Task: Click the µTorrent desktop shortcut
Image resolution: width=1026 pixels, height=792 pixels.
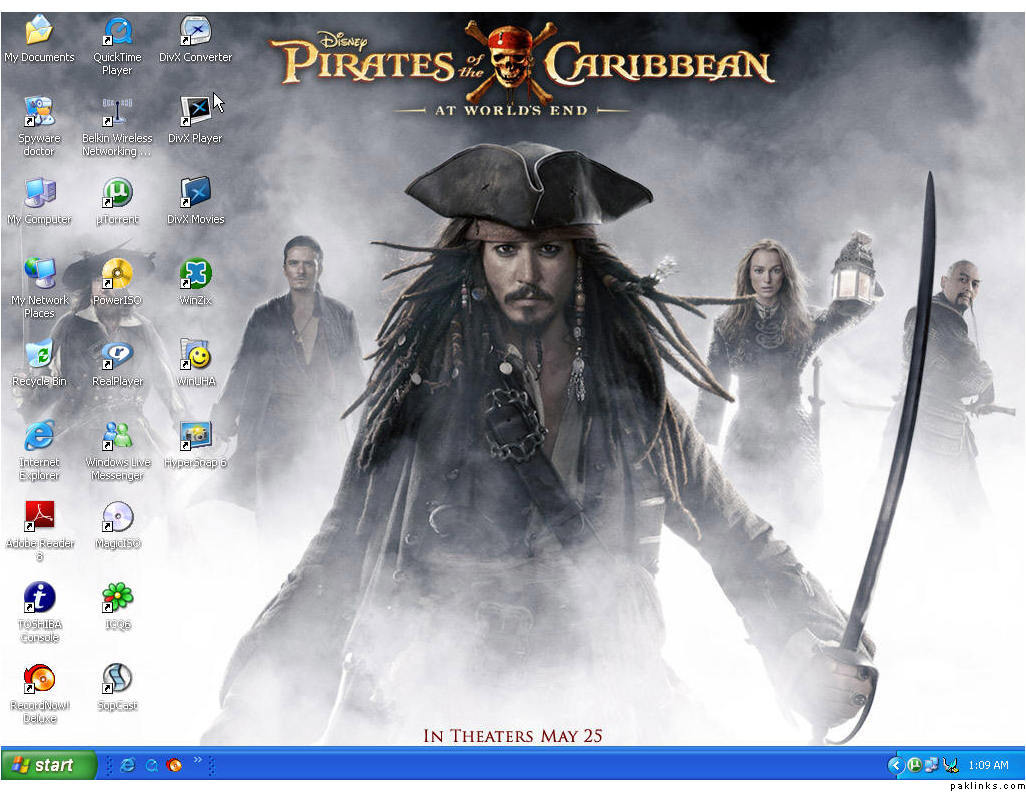Action: pos(117,193)
